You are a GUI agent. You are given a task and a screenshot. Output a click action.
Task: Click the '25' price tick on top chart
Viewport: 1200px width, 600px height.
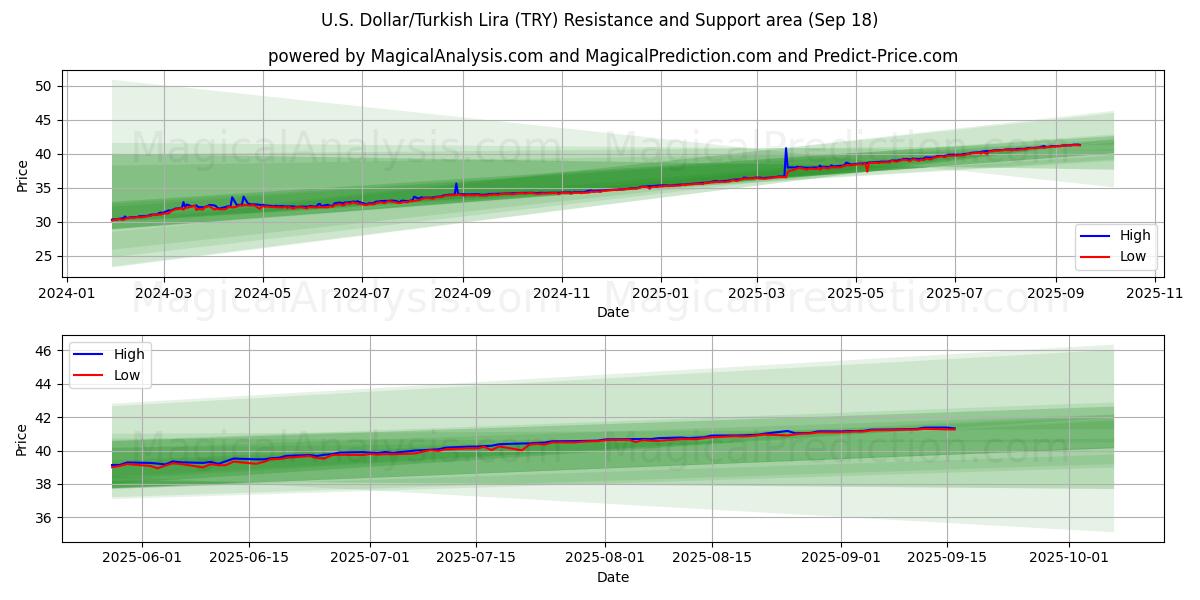click(44, 256)
